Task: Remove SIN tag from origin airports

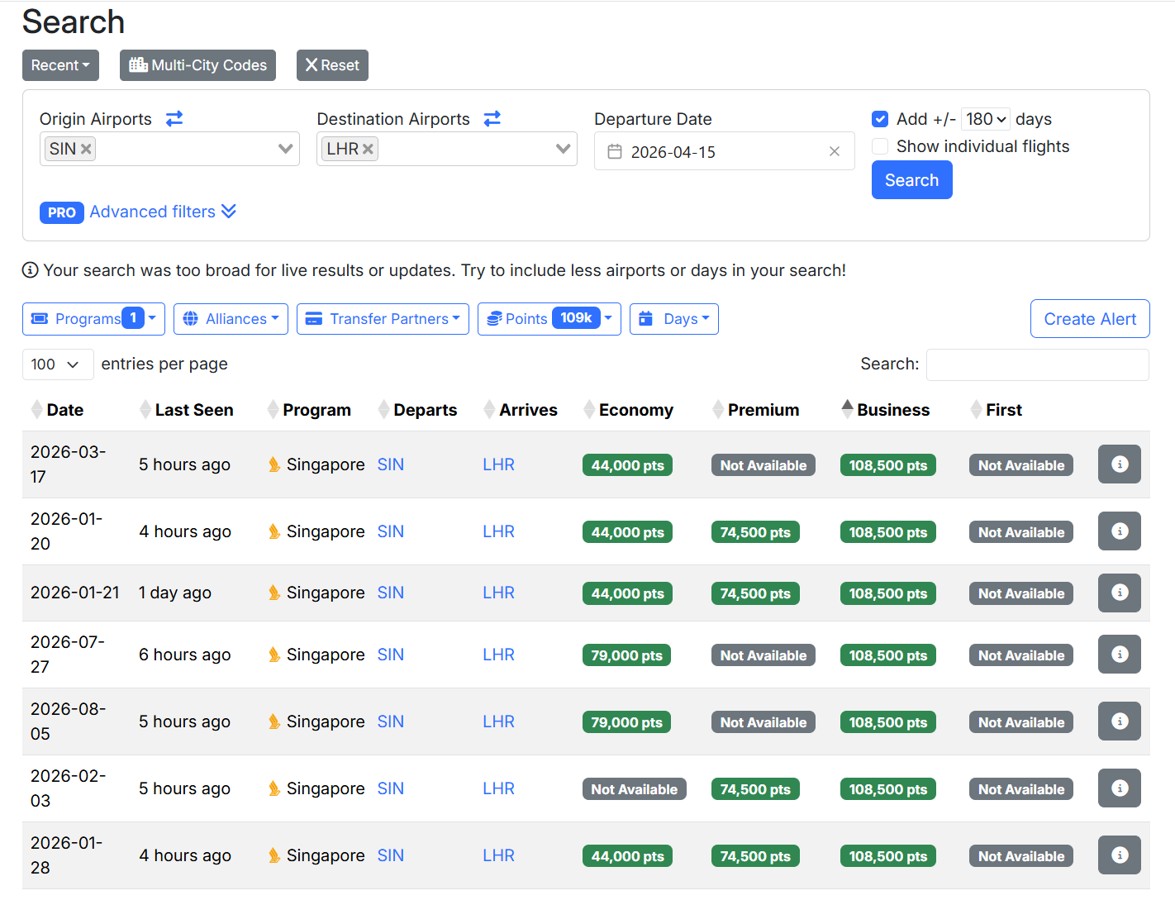Action: 87,149
